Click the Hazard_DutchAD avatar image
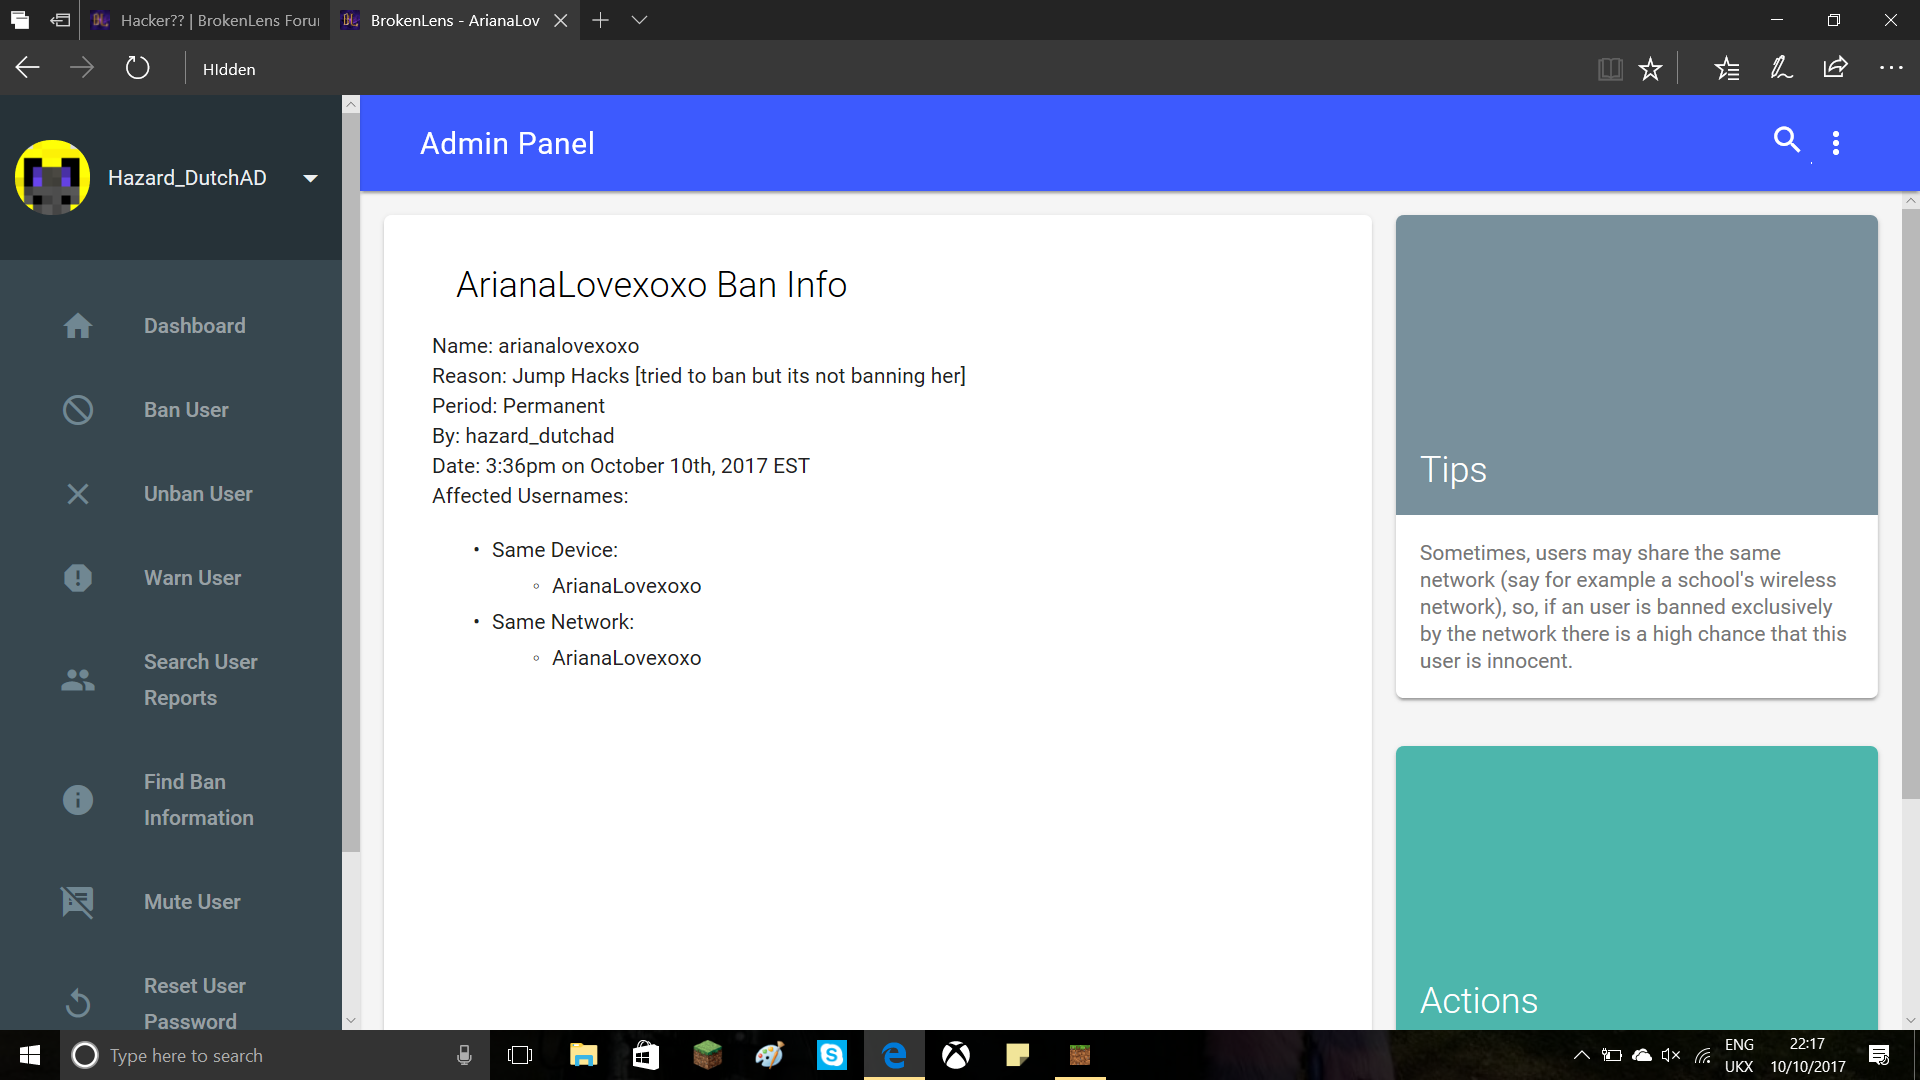Viewport: 1920px width, 1080px height. click(53, 178)
